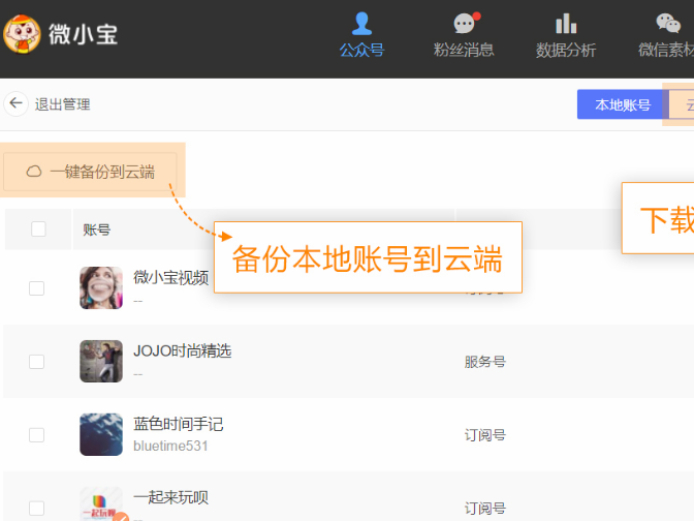
Task: Check the 蓝色时间手记 account checkbox
Action: tap(36, 435)
